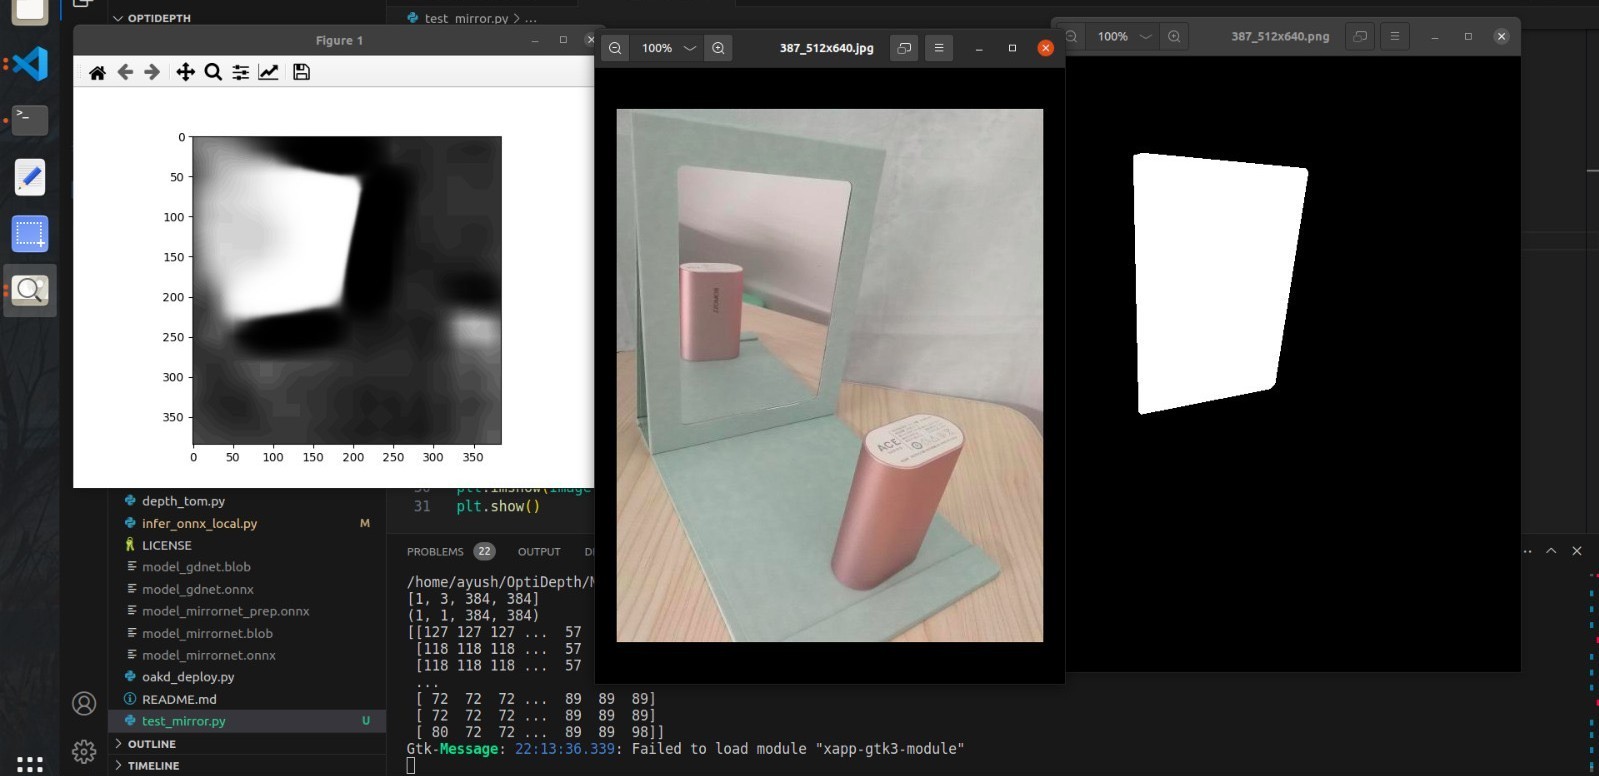The width and height of the screenshot is (1599, 776).
Task: Open infer_onnx_local.py in the explorer
Action: pos(199,523)
